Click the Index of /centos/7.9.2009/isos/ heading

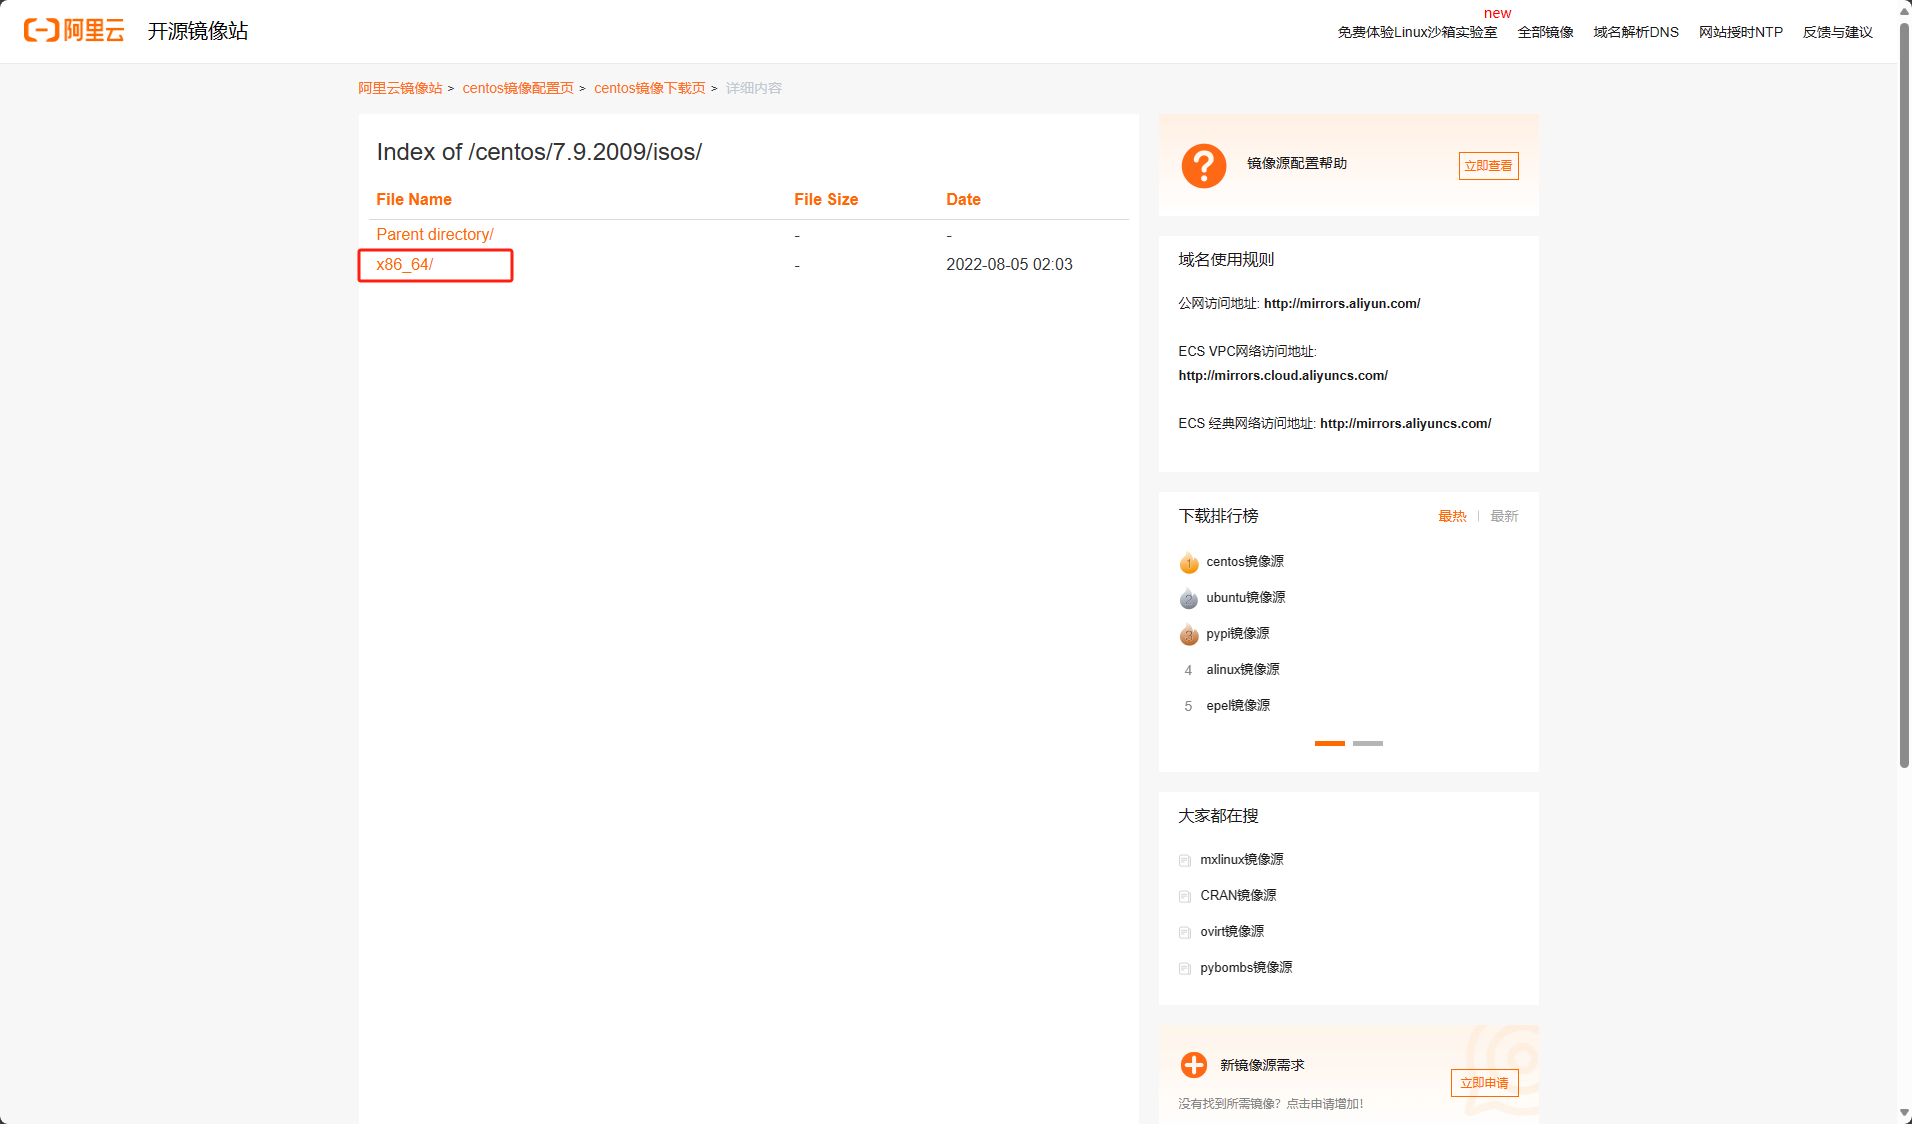[x=539, y=152]
